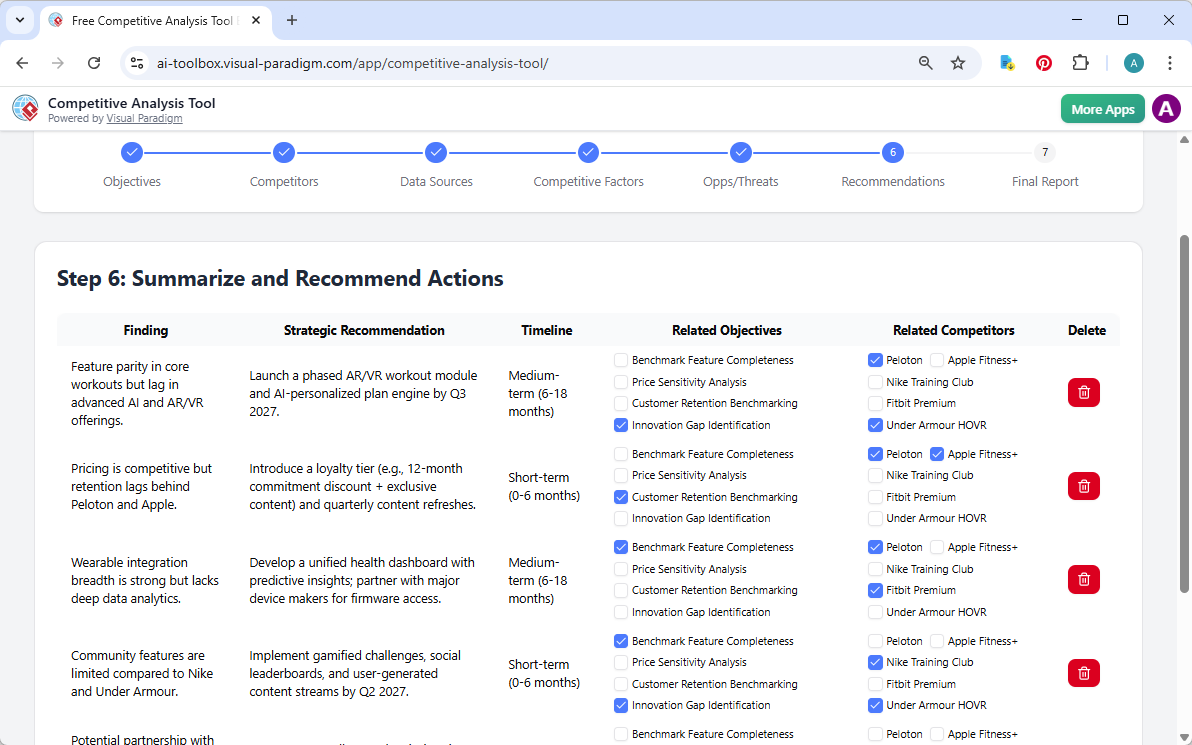Open the Pinterest extension

click(1043, 62)
